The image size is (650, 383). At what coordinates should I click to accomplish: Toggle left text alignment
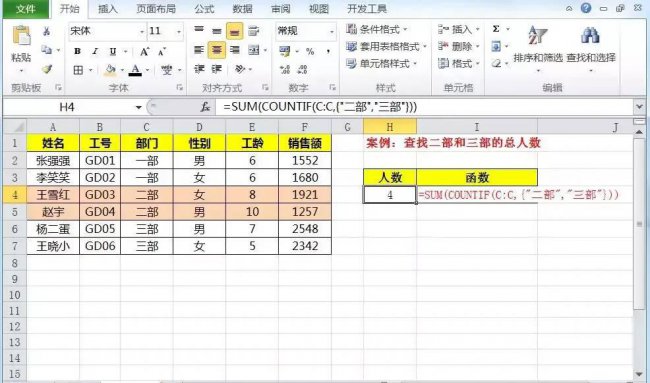pos(199,50)
